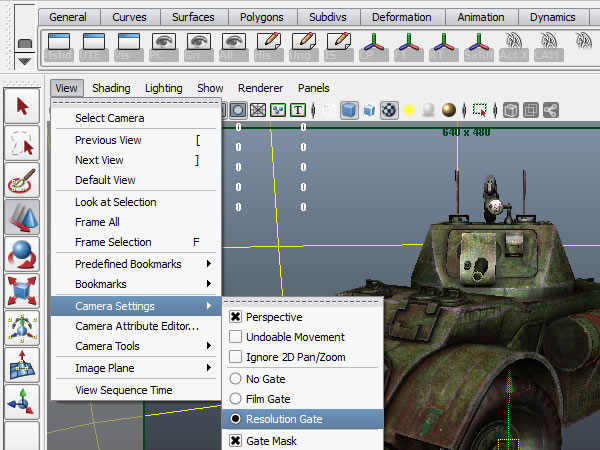Activate the Paint Selection tool

[x=22, y=180]
